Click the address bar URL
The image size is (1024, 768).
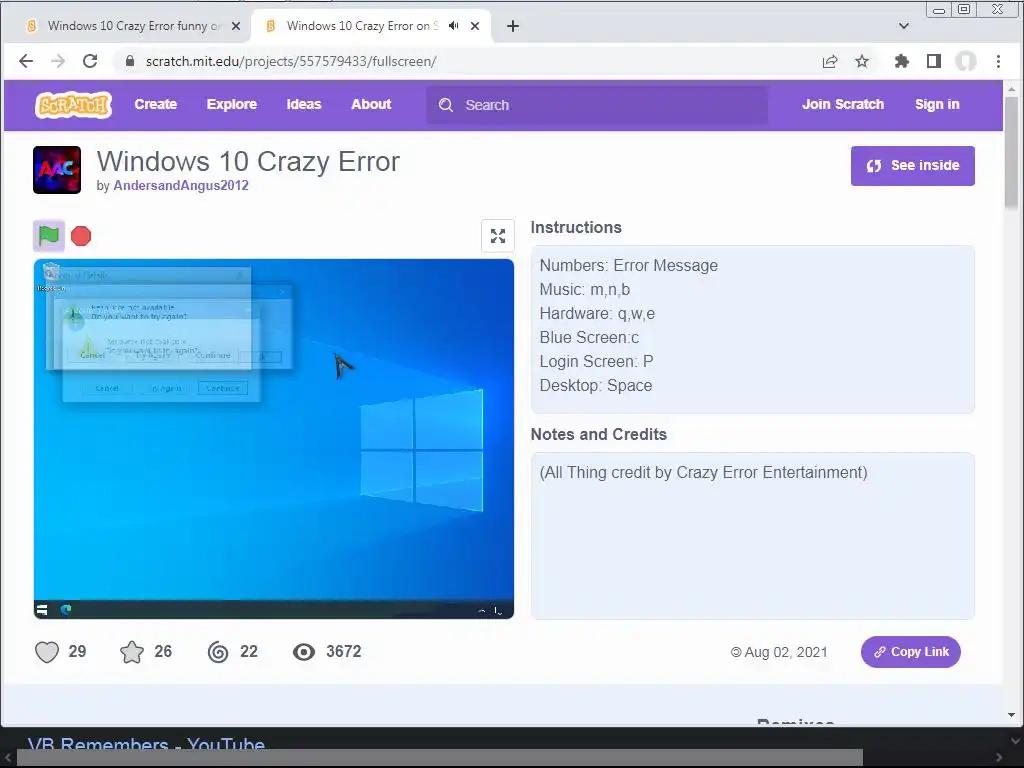click(x=291, y=61)
